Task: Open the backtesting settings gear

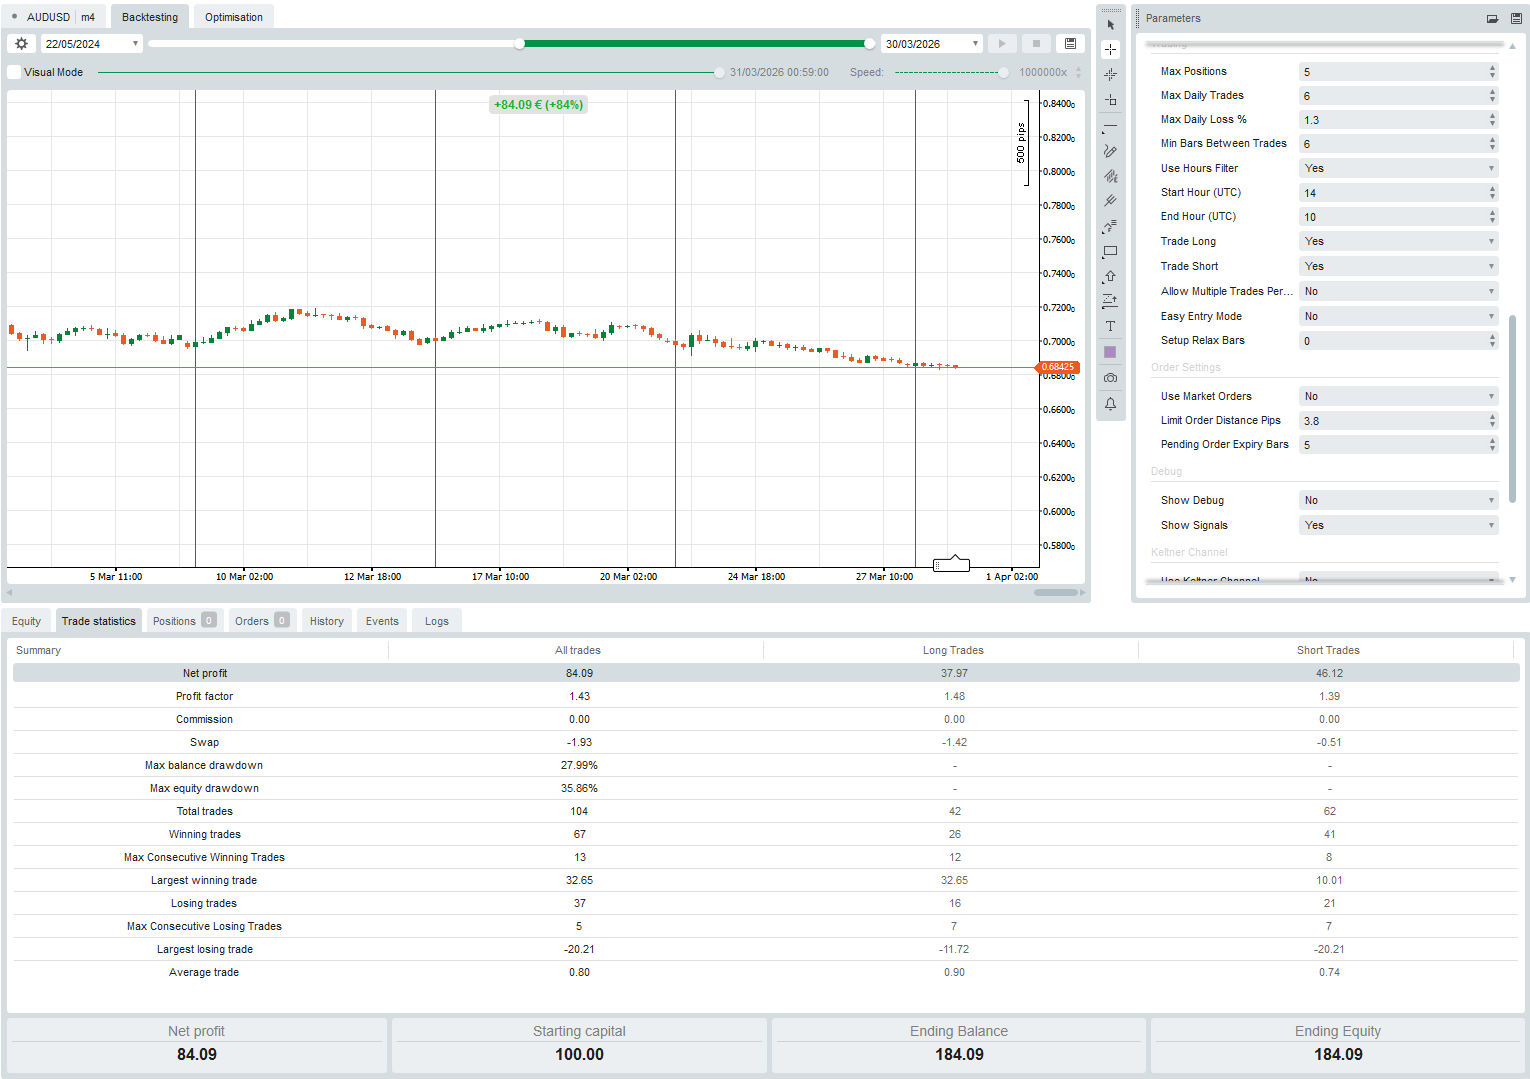Action: pyautogui.click(x=20, y=43)
